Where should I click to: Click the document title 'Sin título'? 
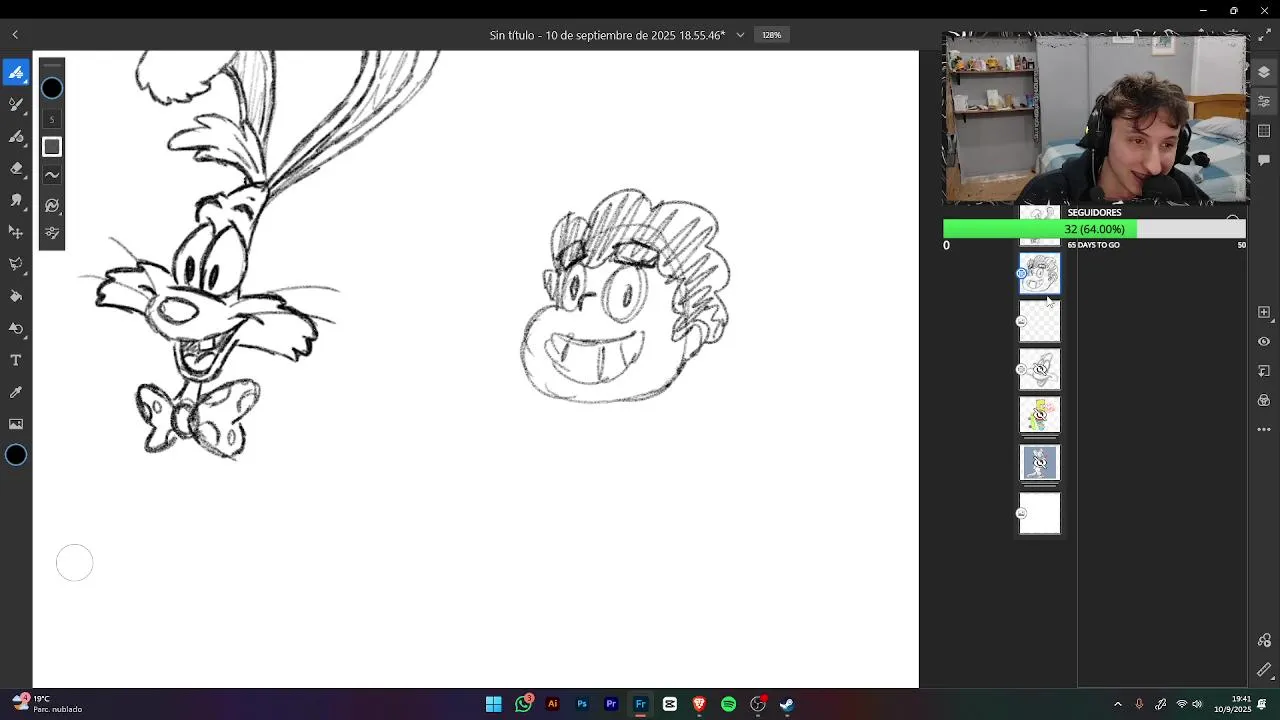click(x=511, y=35)
